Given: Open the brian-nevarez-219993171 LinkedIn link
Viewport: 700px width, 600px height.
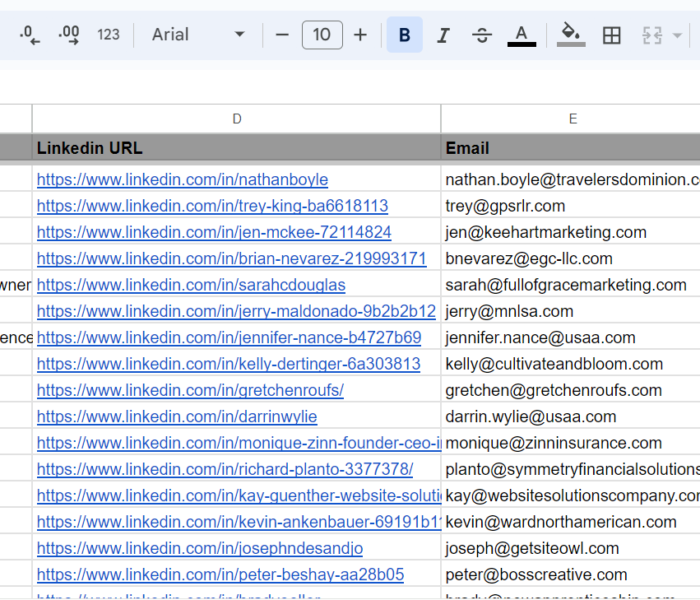Looking at the screenshot, I should pyautogui.click(x=232, y=258).
